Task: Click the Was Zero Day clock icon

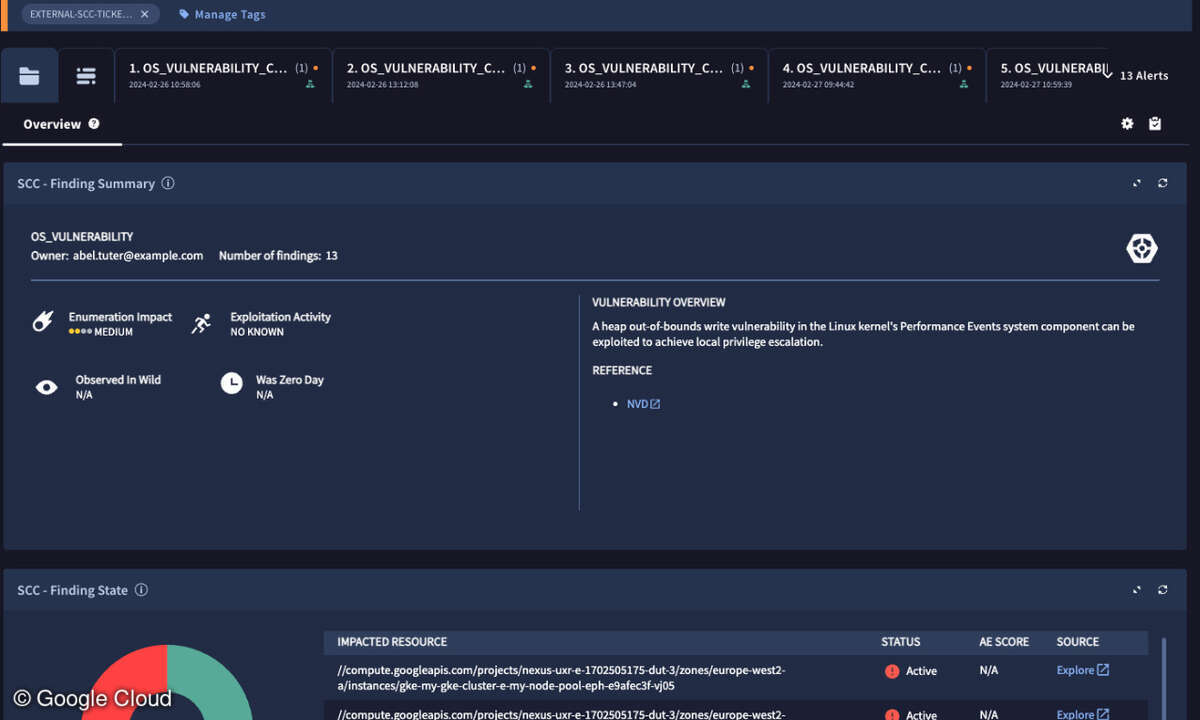Action: click(232, 383)
